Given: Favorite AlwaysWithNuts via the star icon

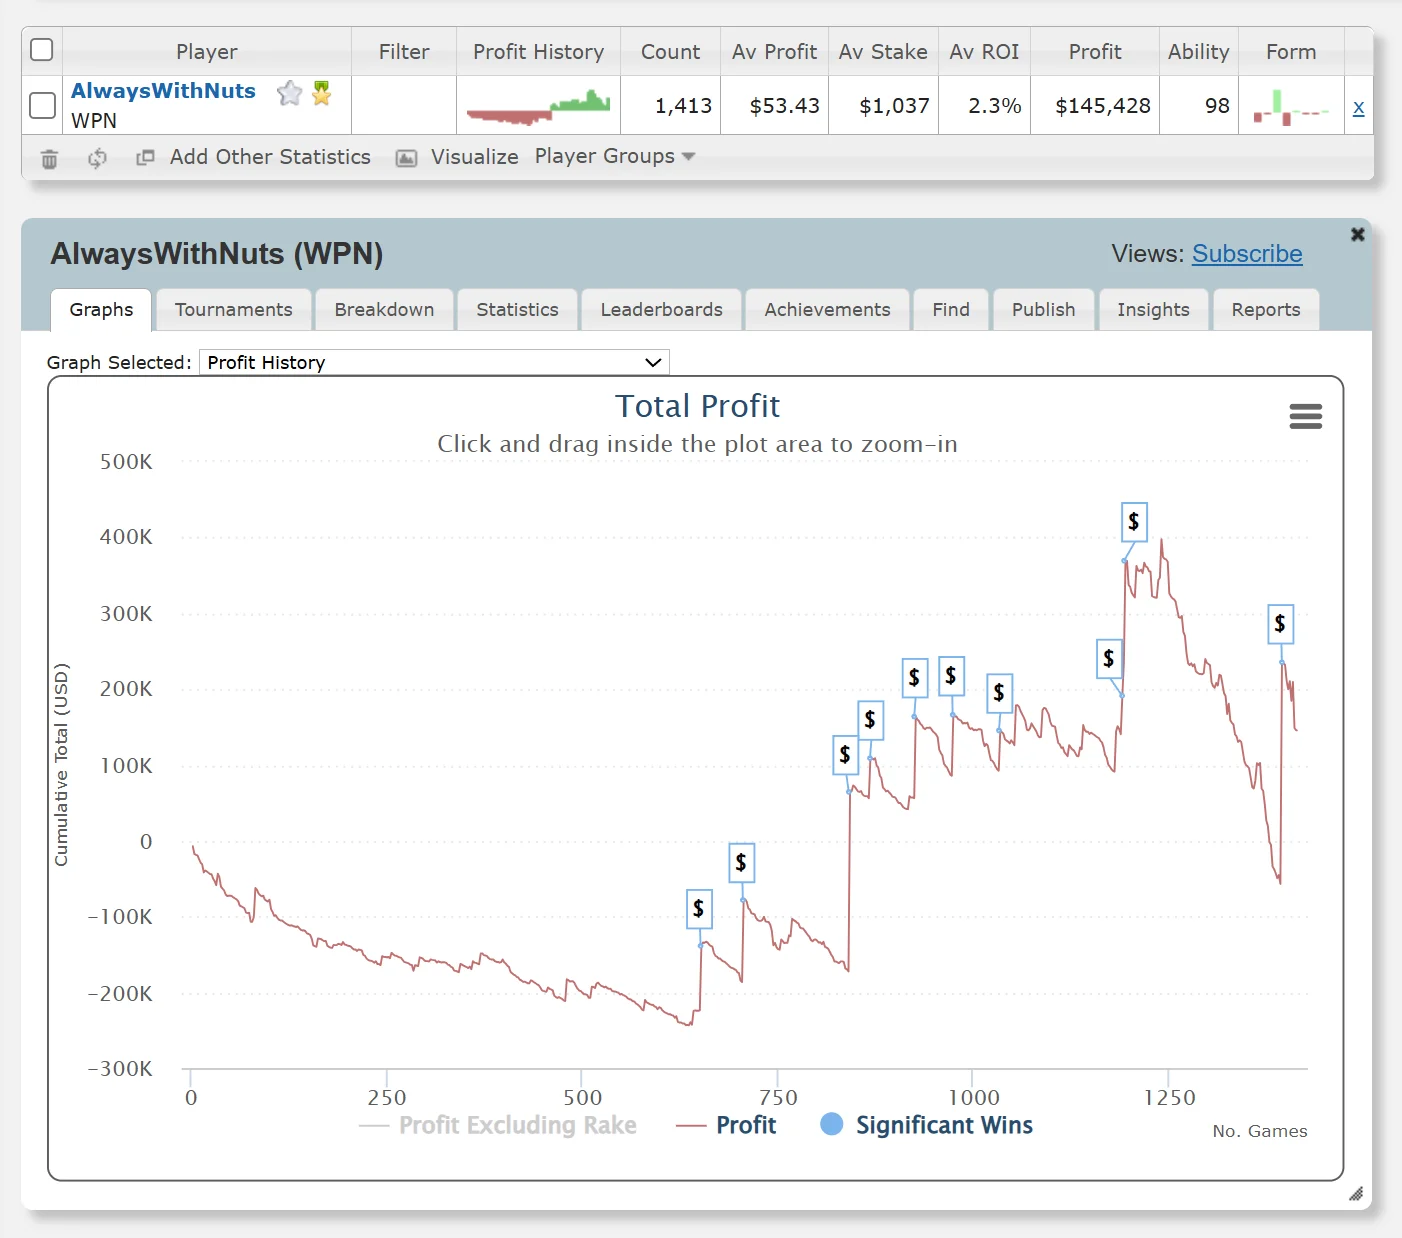Looking at the screenshot, I should point(289,93).
